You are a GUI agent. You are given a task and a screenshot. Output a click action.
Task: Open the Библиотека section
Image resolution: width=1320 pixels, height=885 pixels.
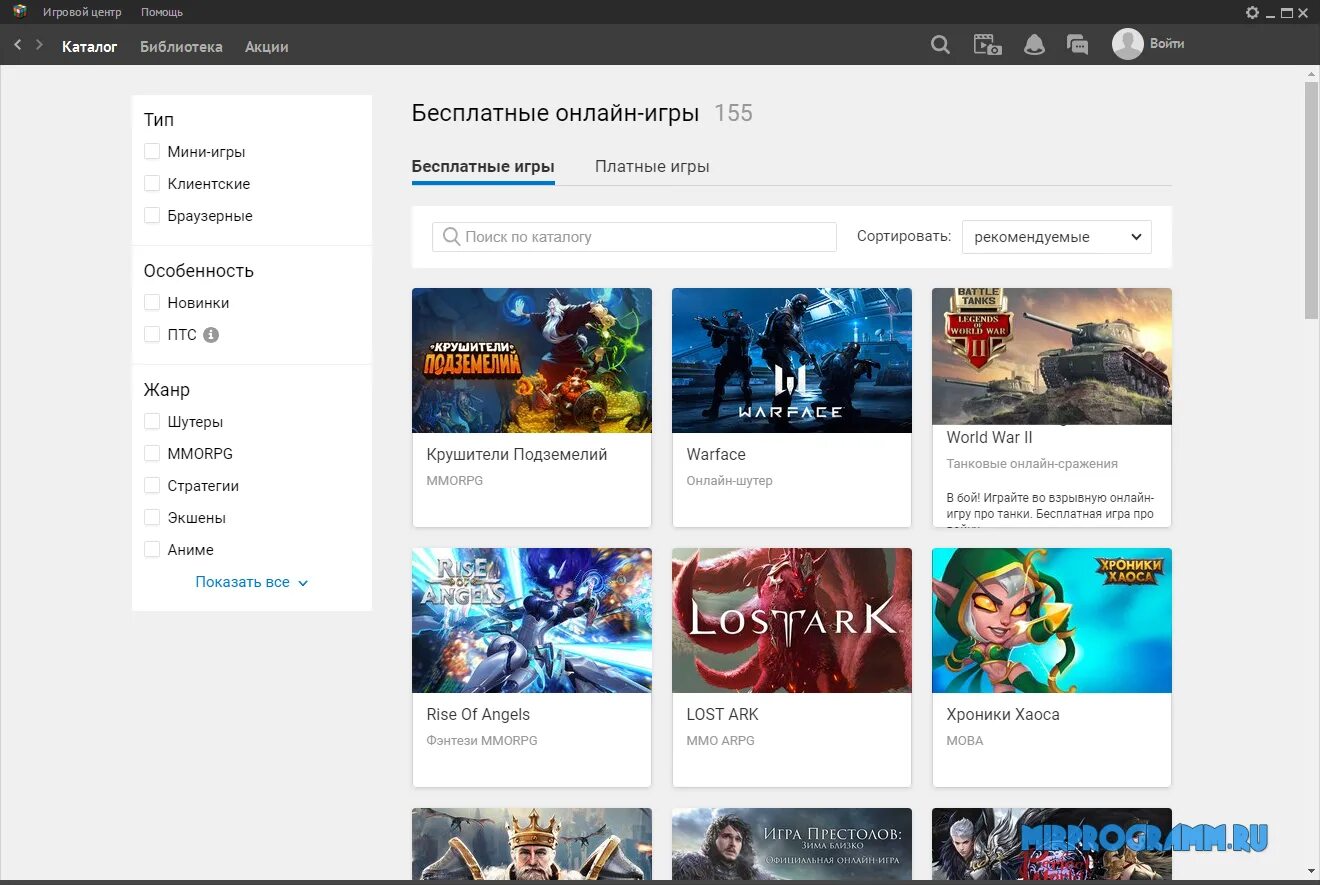coord(181,46)
